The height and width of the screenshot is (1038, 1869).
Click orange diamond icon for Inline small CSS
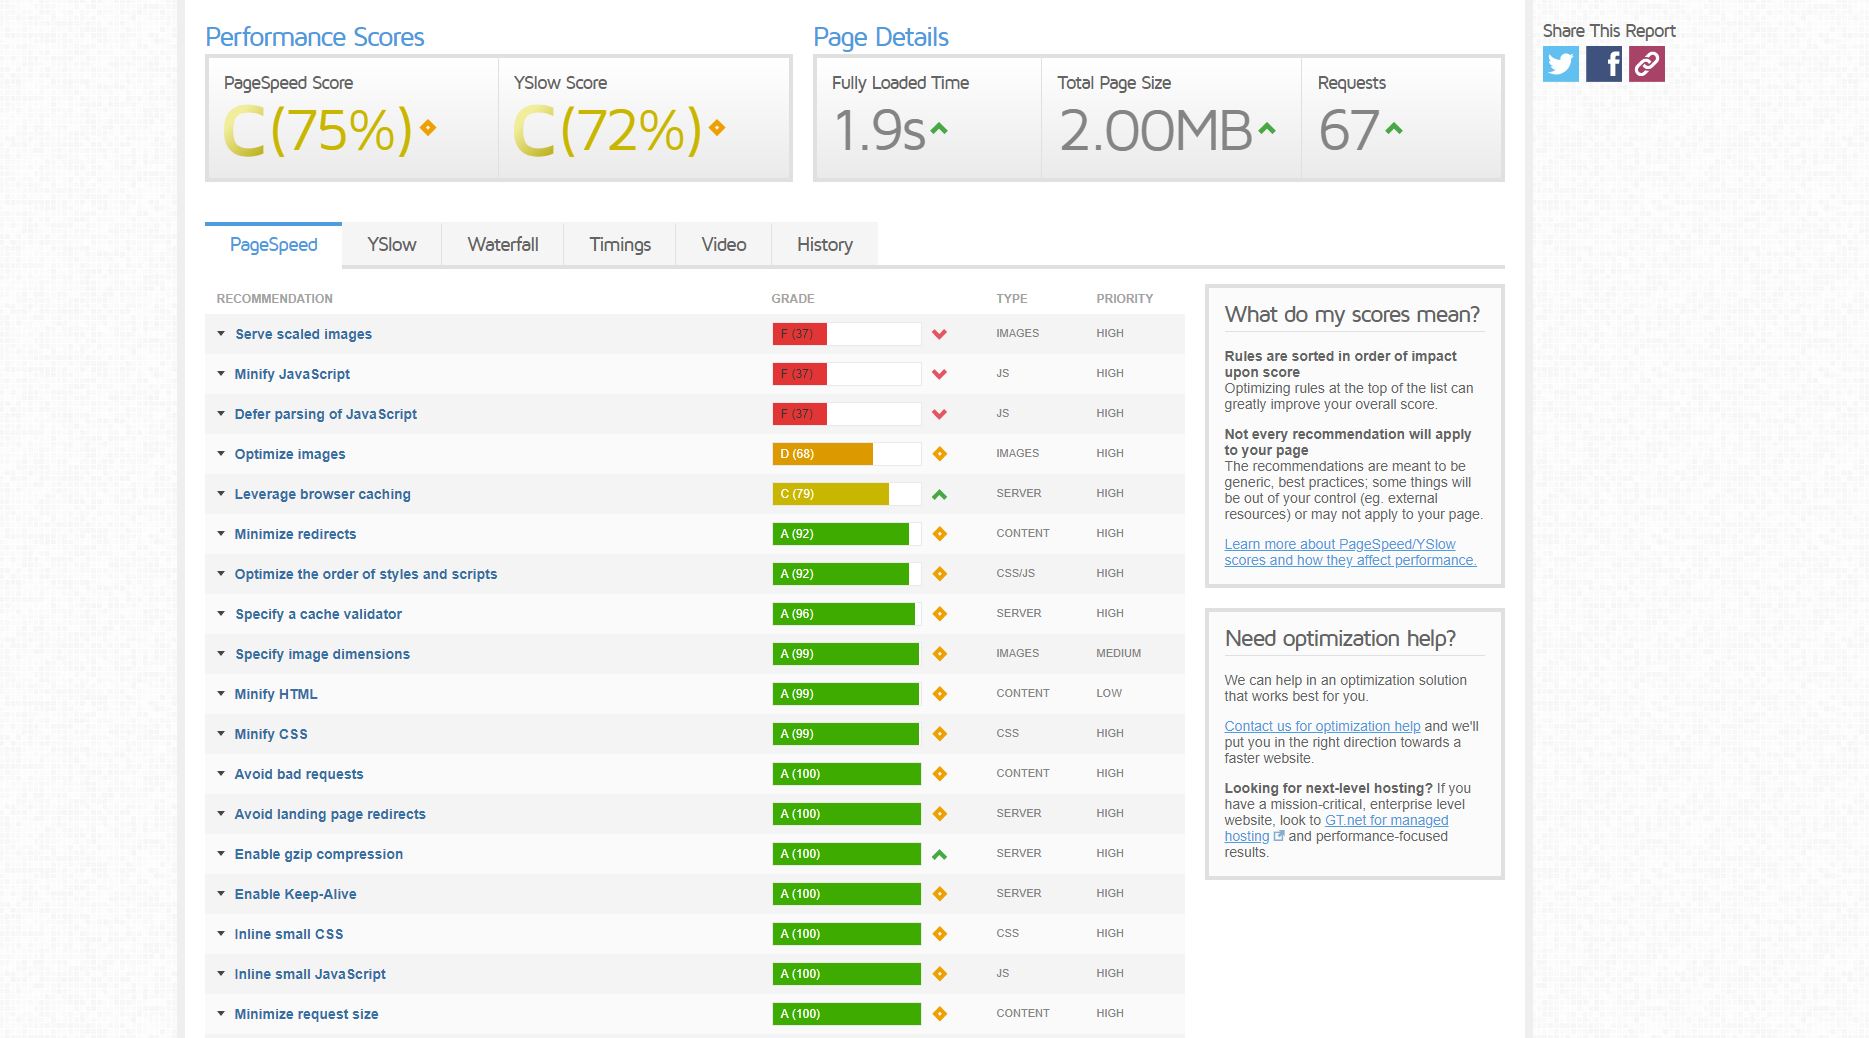click(x=939, y=934)
